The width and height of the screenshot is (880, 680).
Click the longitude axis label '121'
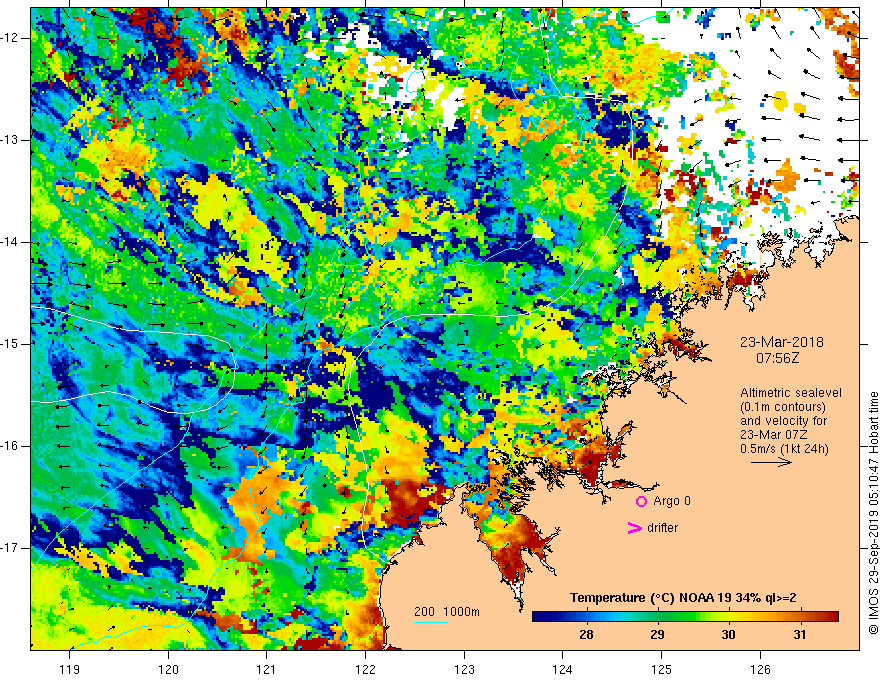(x=266, y=669)
